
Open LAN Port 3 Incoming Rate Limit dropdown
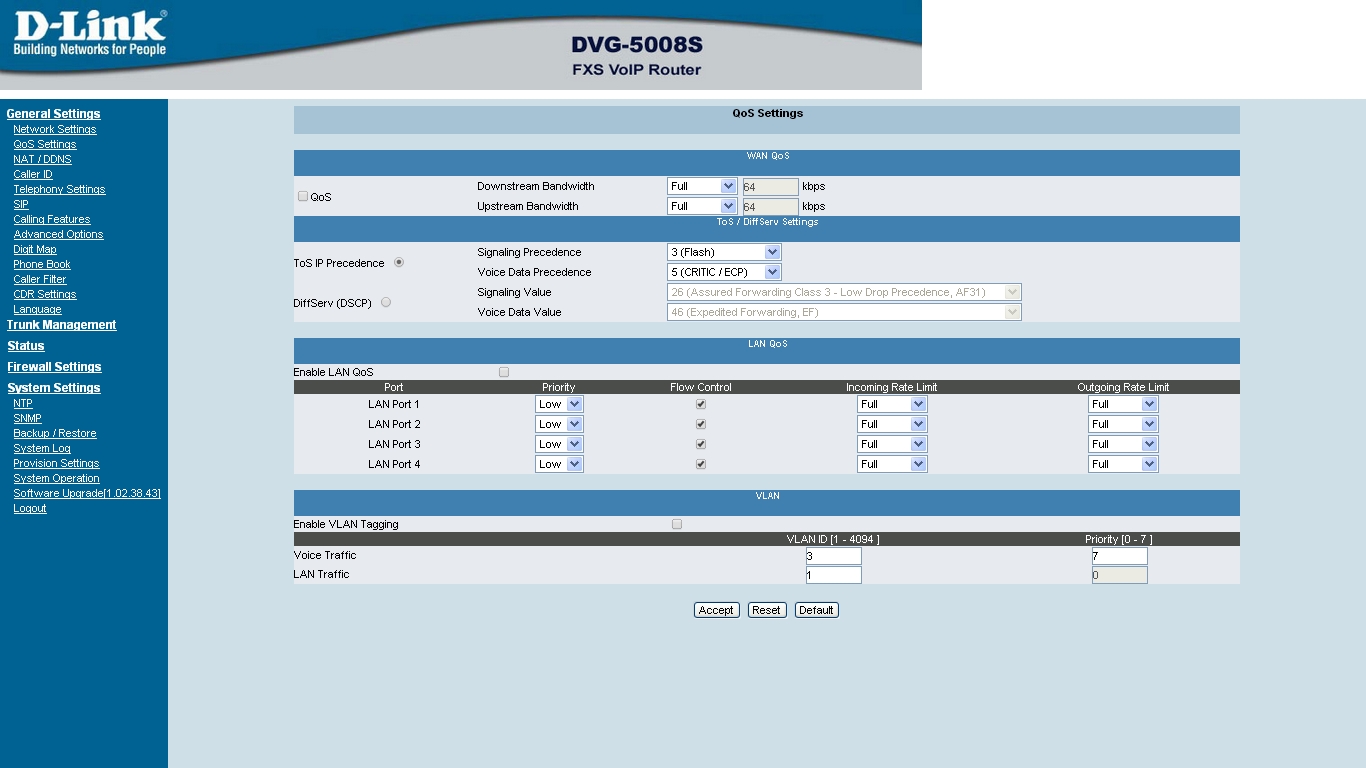tap(892, 444)
